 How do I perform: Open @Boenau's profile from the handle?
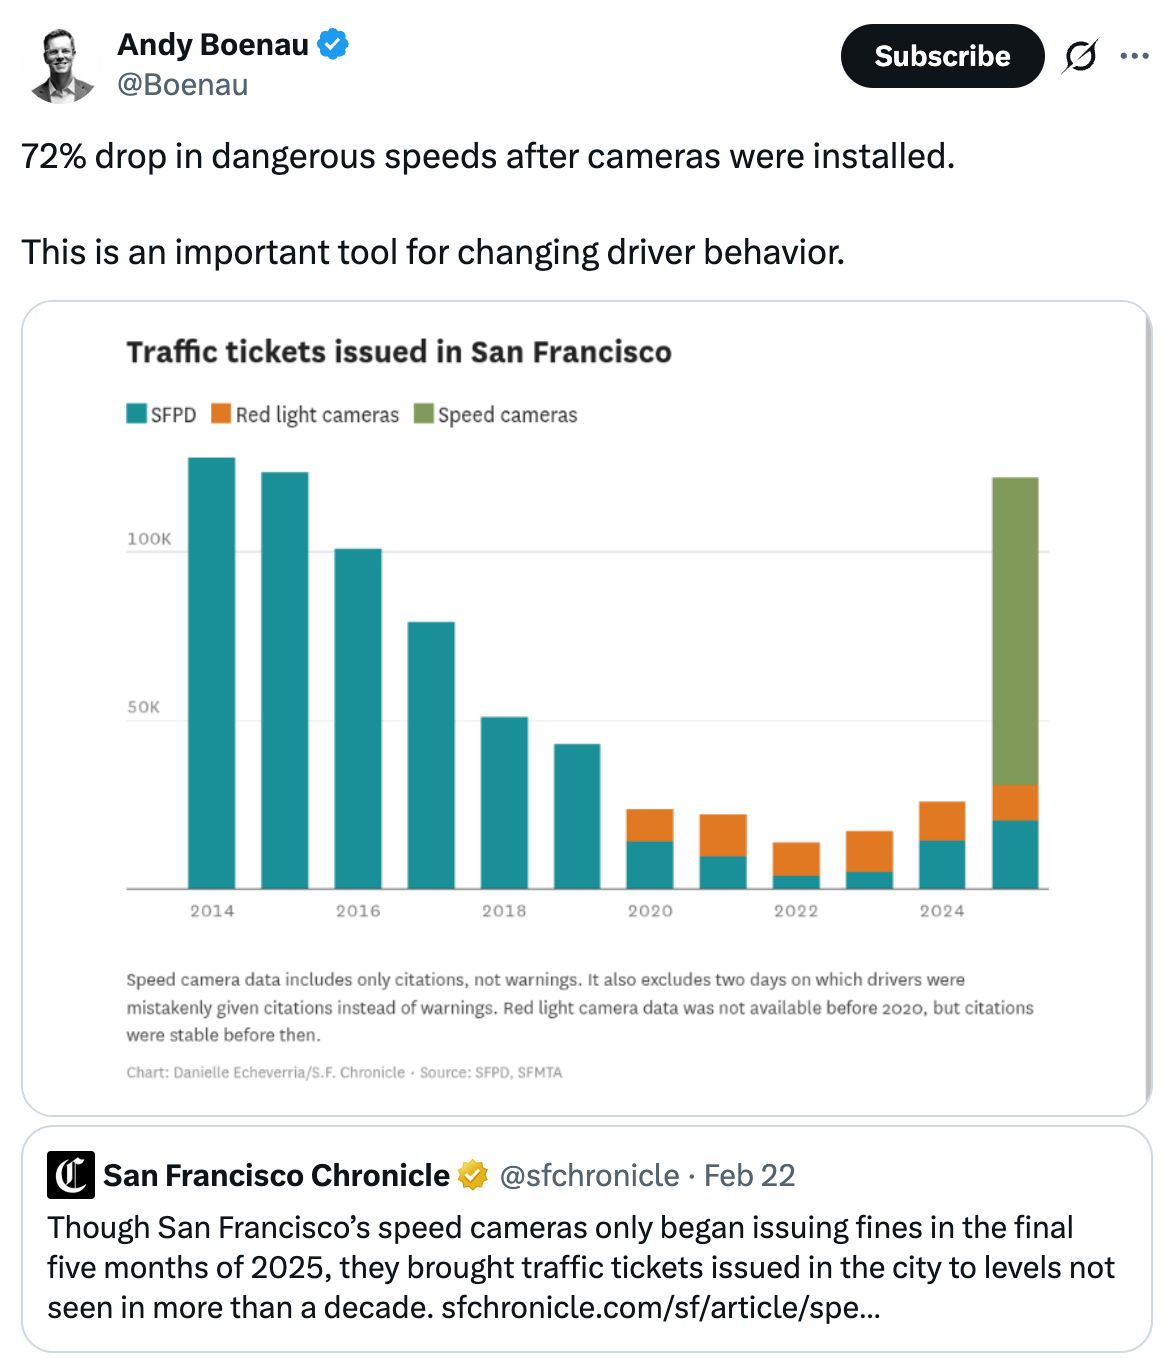[x=182, y=85]
